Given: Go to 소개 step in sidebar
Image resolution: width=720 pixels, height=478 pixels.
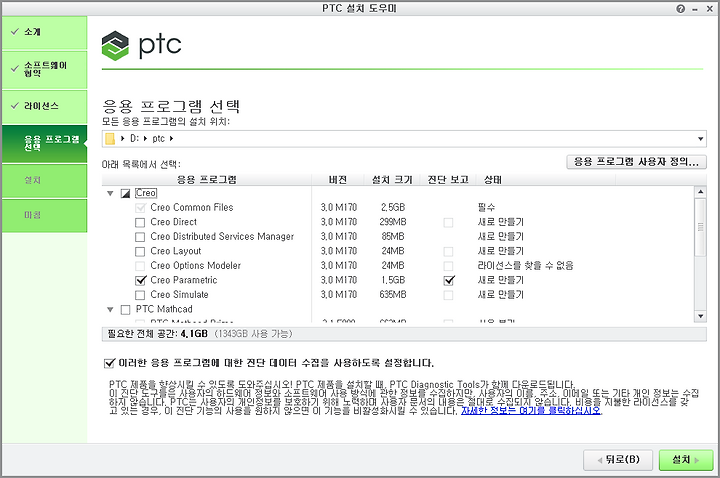Looking at the screenshot, I should [x=45, y=32].
